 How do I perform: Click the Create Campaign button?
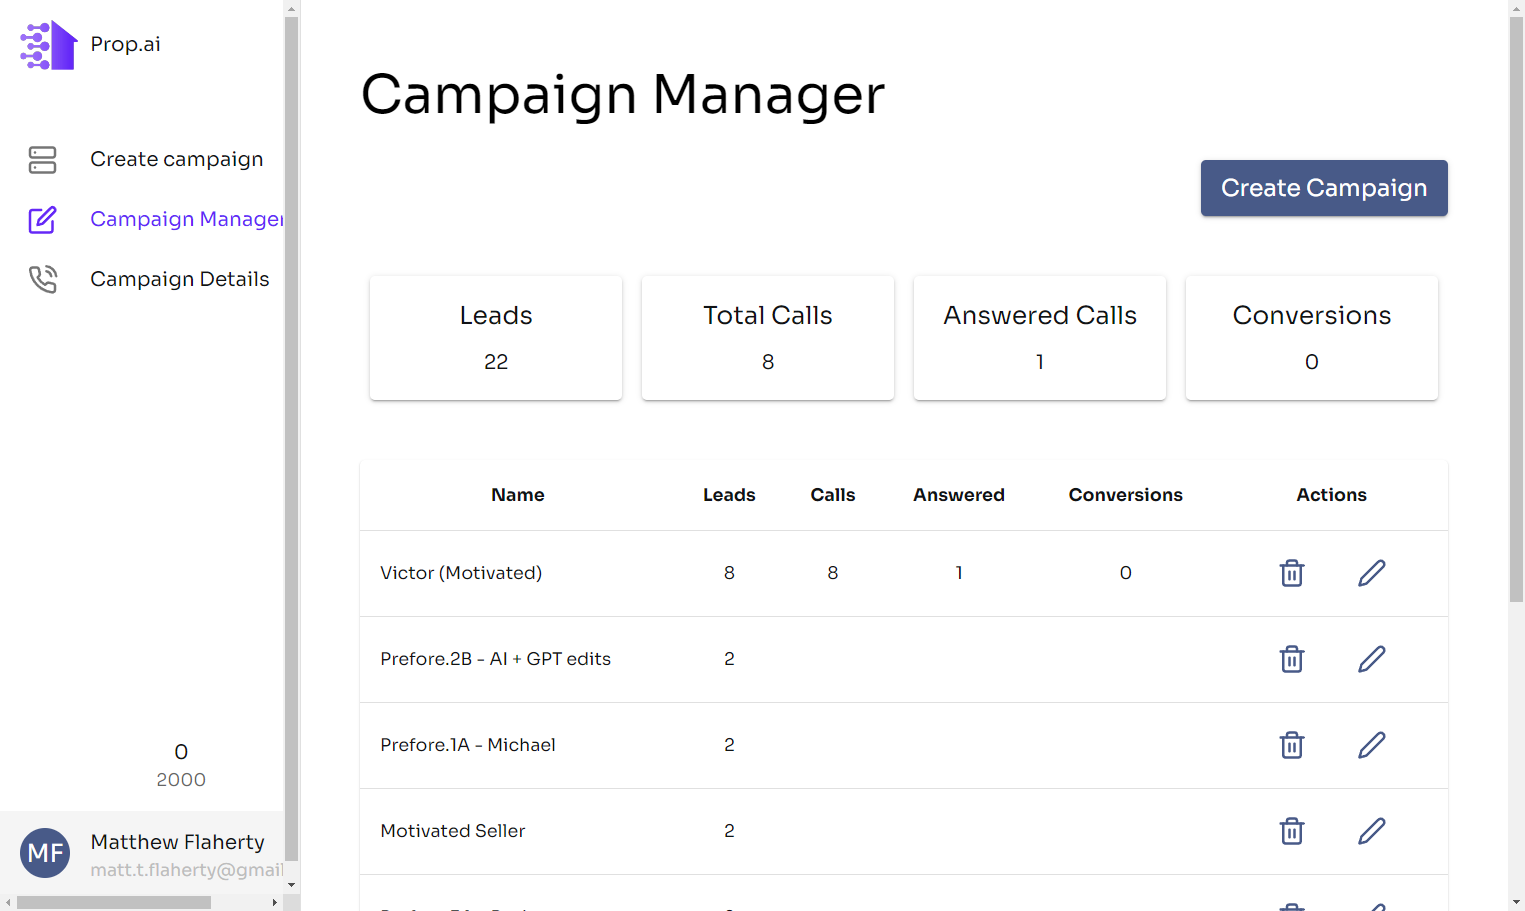pos(1324,188)
